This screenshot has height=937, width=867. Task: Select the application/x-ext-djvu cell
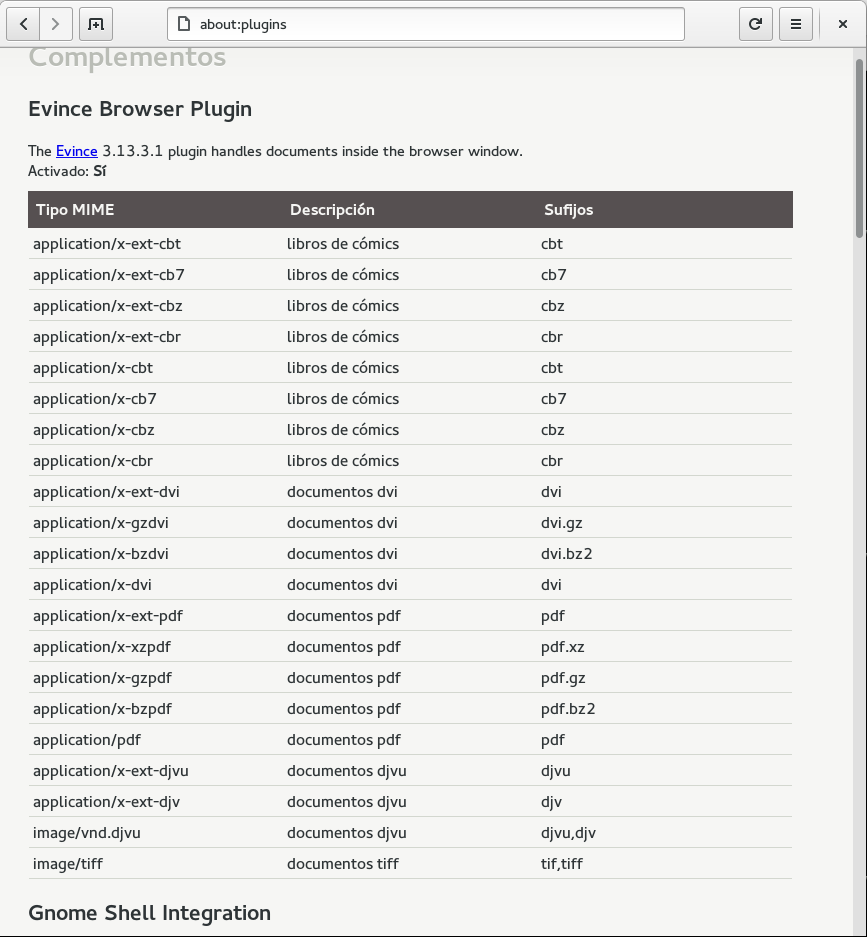111,772
